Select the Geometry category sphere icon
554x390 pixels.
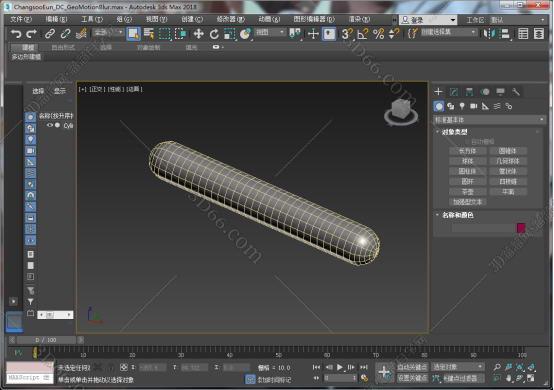point(439,106)
